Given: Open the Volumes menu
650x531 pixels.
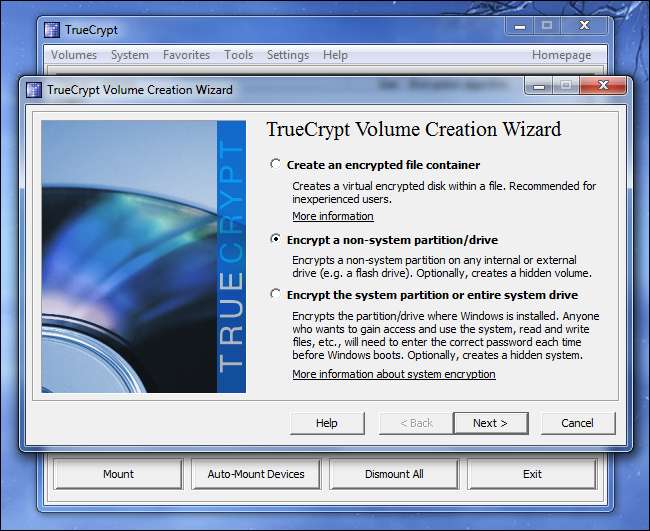Looking at the screenshot, I should coord(74,55).
